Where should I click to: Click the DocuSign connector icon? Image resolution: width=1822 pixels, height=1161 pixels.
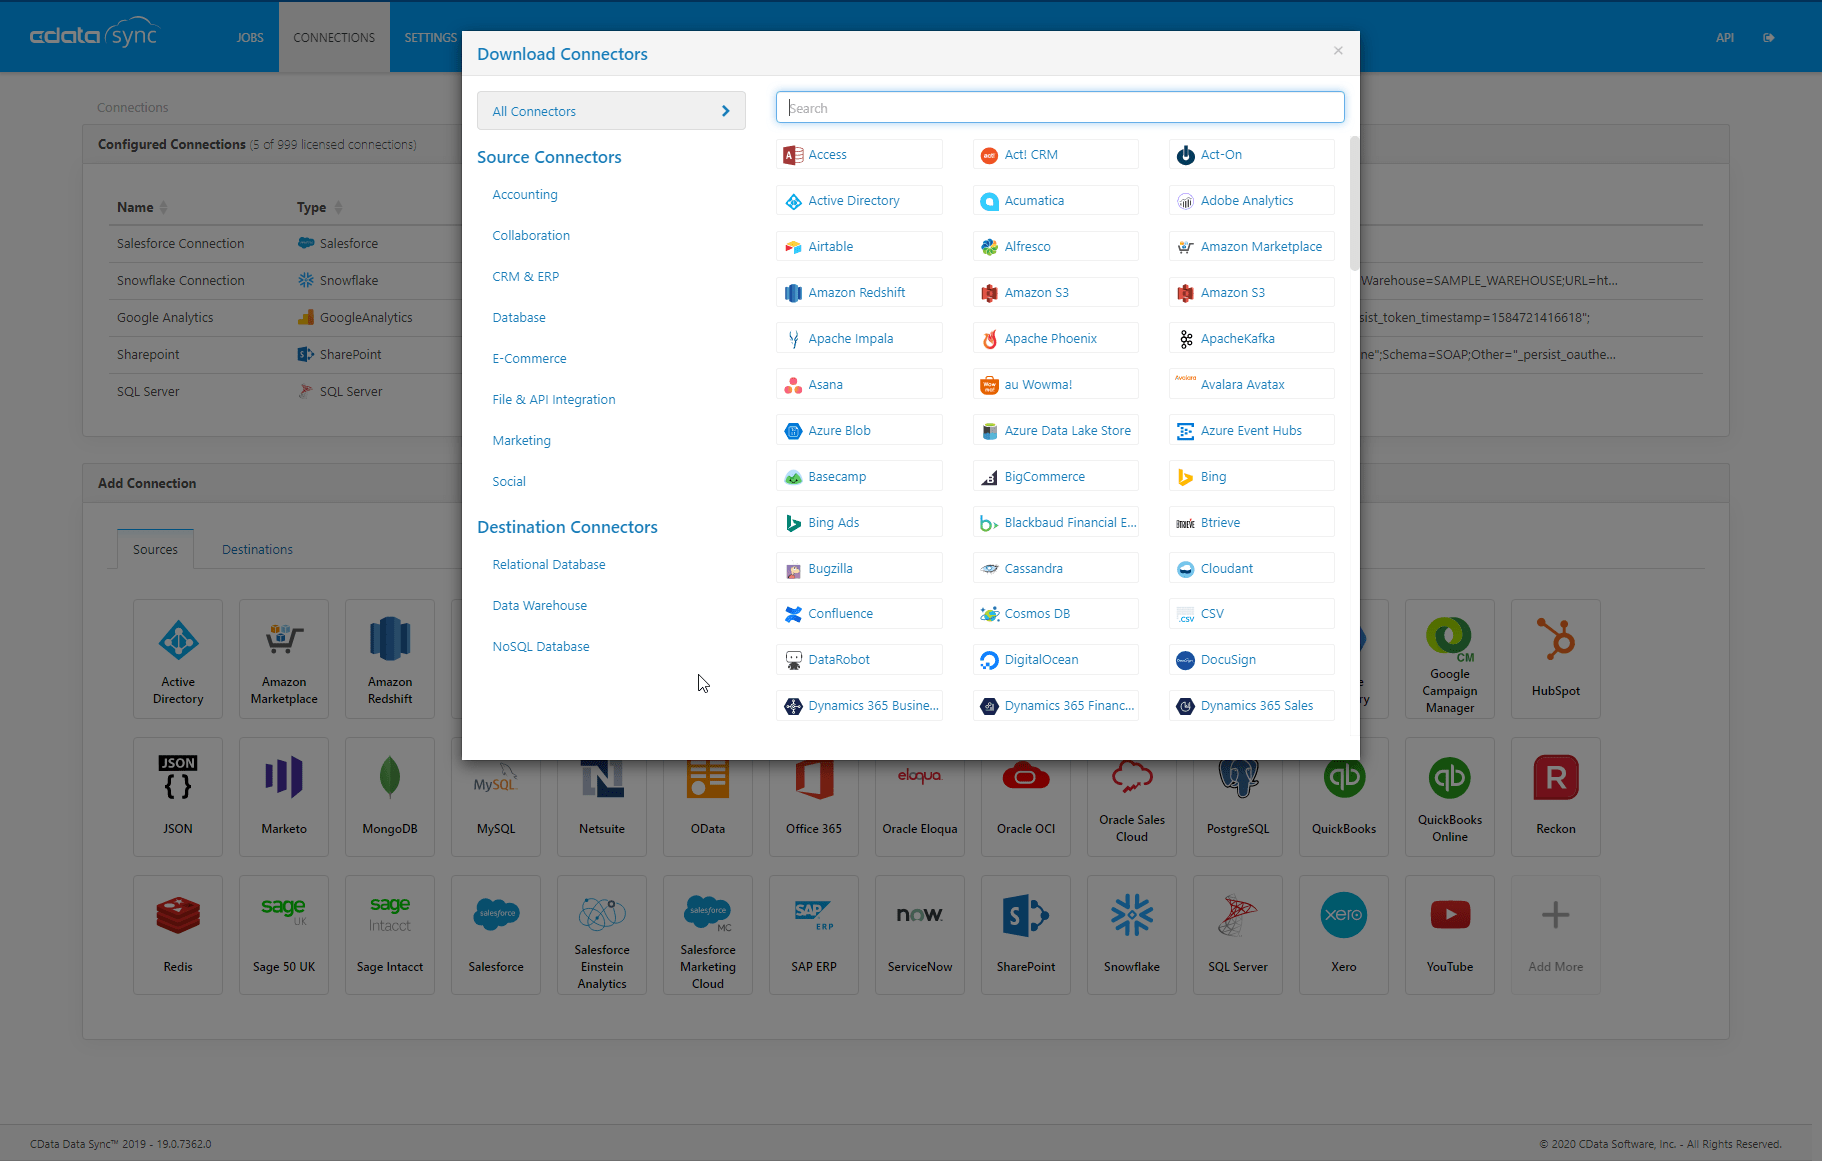(1185, 660)
